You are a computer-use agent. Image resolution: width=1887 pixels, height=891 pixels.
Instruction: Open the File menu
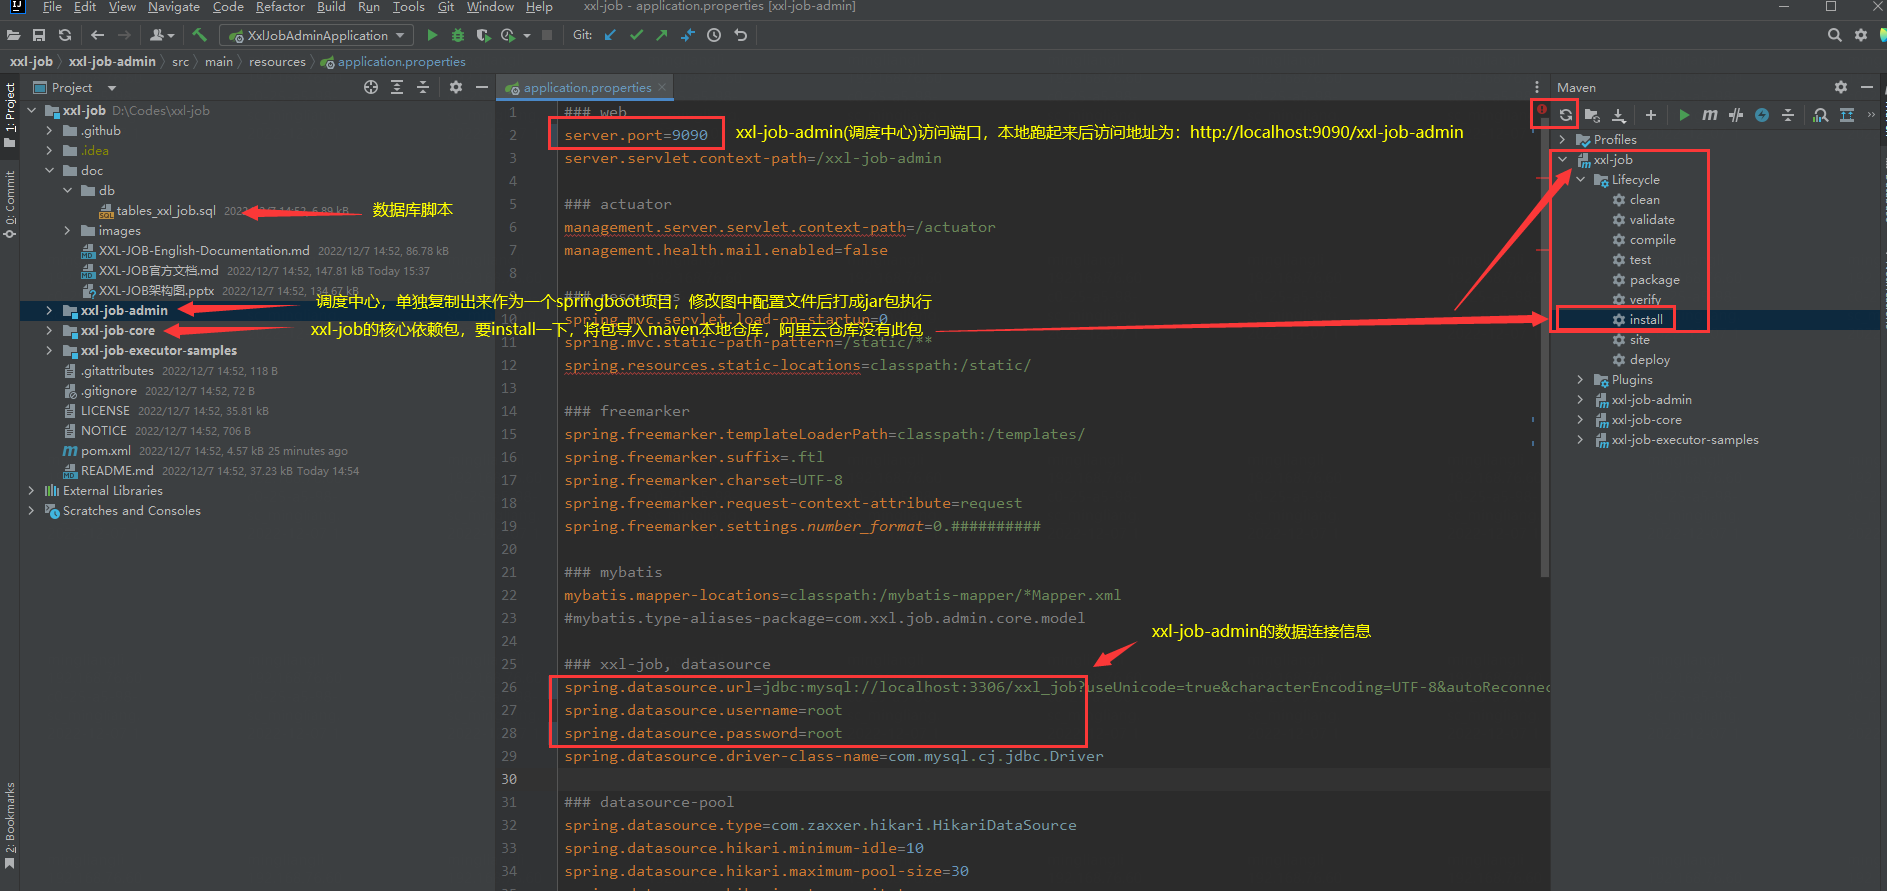52,7
